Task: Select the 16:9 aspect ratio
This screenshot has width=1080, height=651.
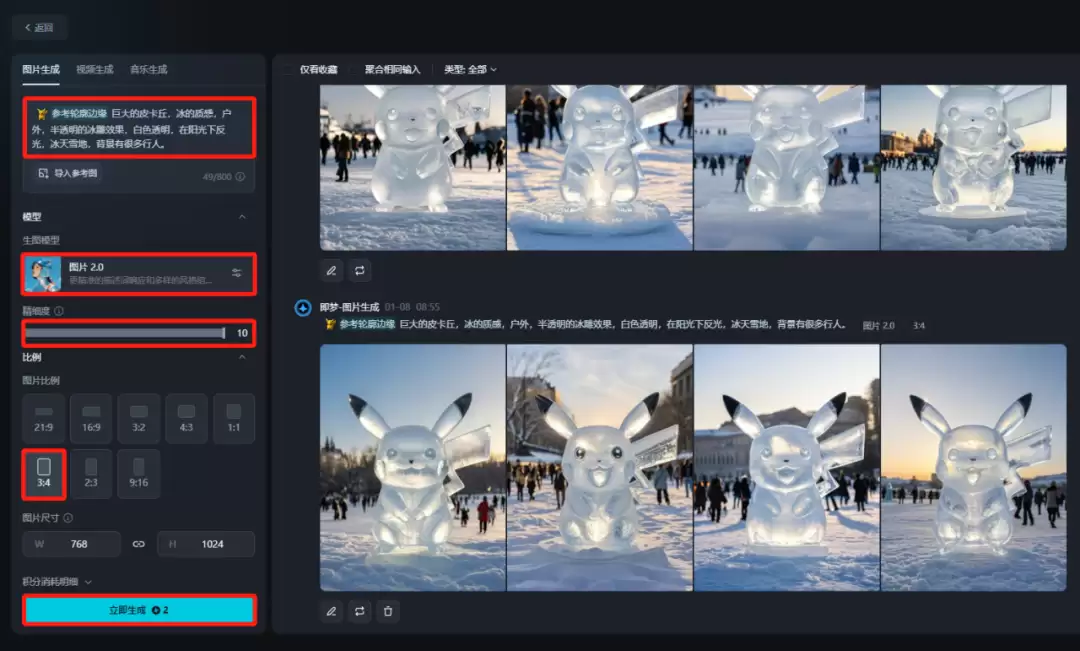Action: (91, 418)
